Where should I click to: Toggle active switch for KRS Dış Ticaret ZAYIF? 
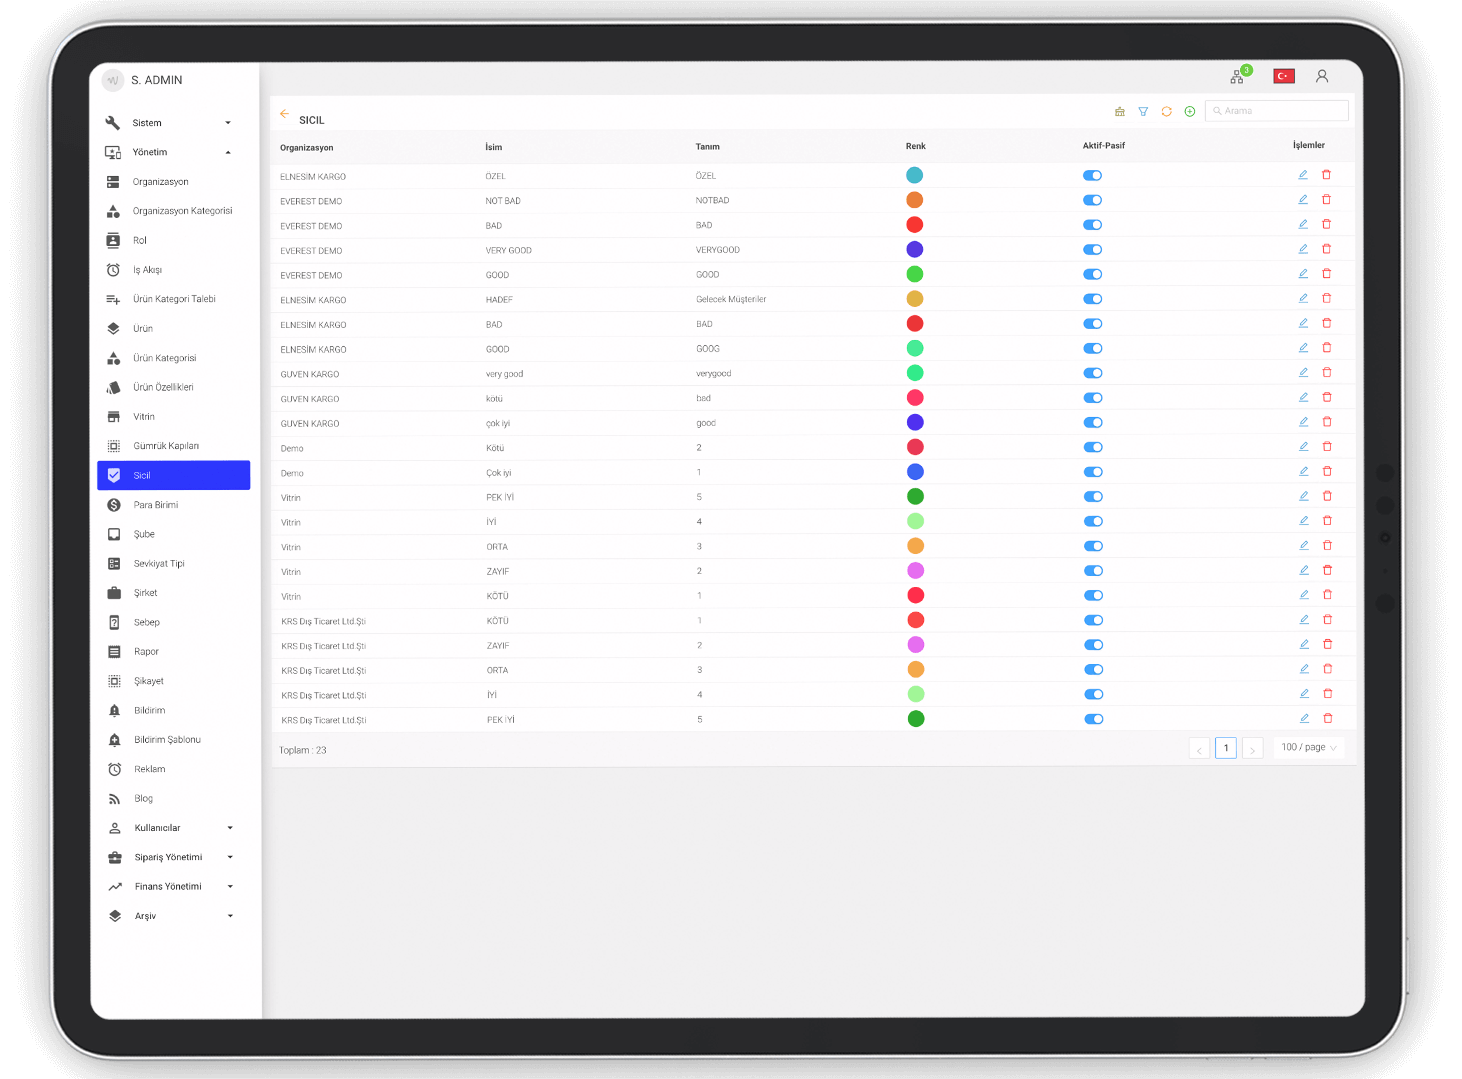(1094, 645)
